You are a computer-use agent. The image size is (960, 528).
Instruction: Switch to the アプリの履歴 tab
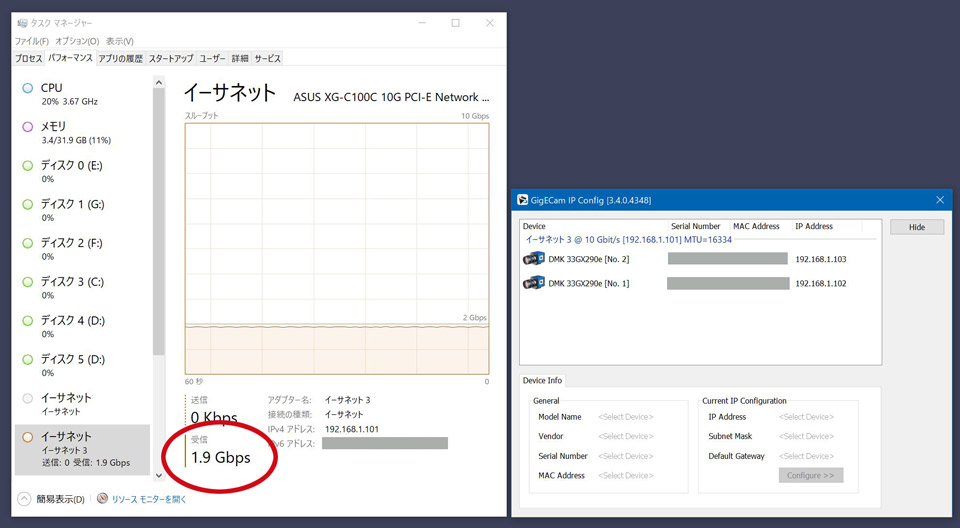(x=121, y=58)
